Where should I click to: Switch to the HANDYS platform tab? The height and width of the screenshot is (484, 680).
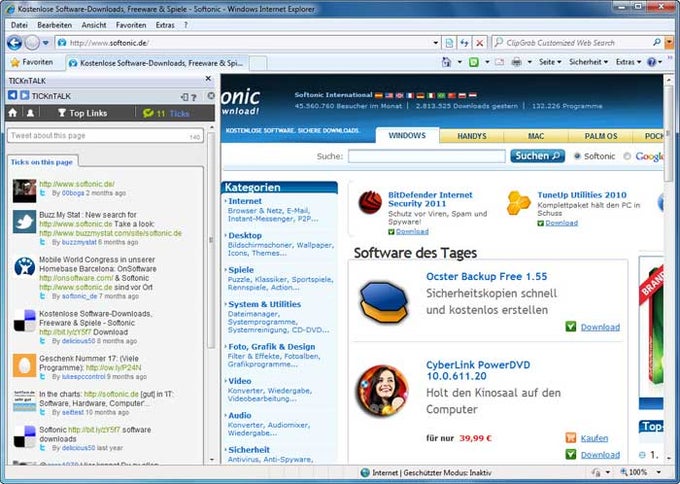coord(472,136)
